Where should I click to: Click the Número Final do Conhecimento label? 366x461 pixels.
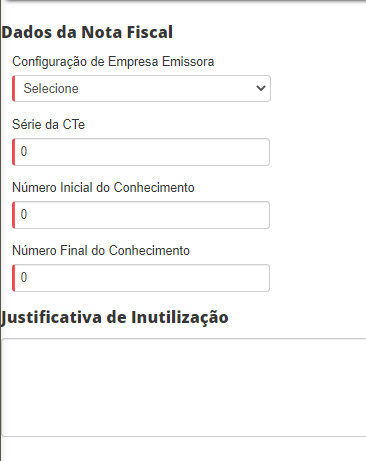click(x=101, y=250)
